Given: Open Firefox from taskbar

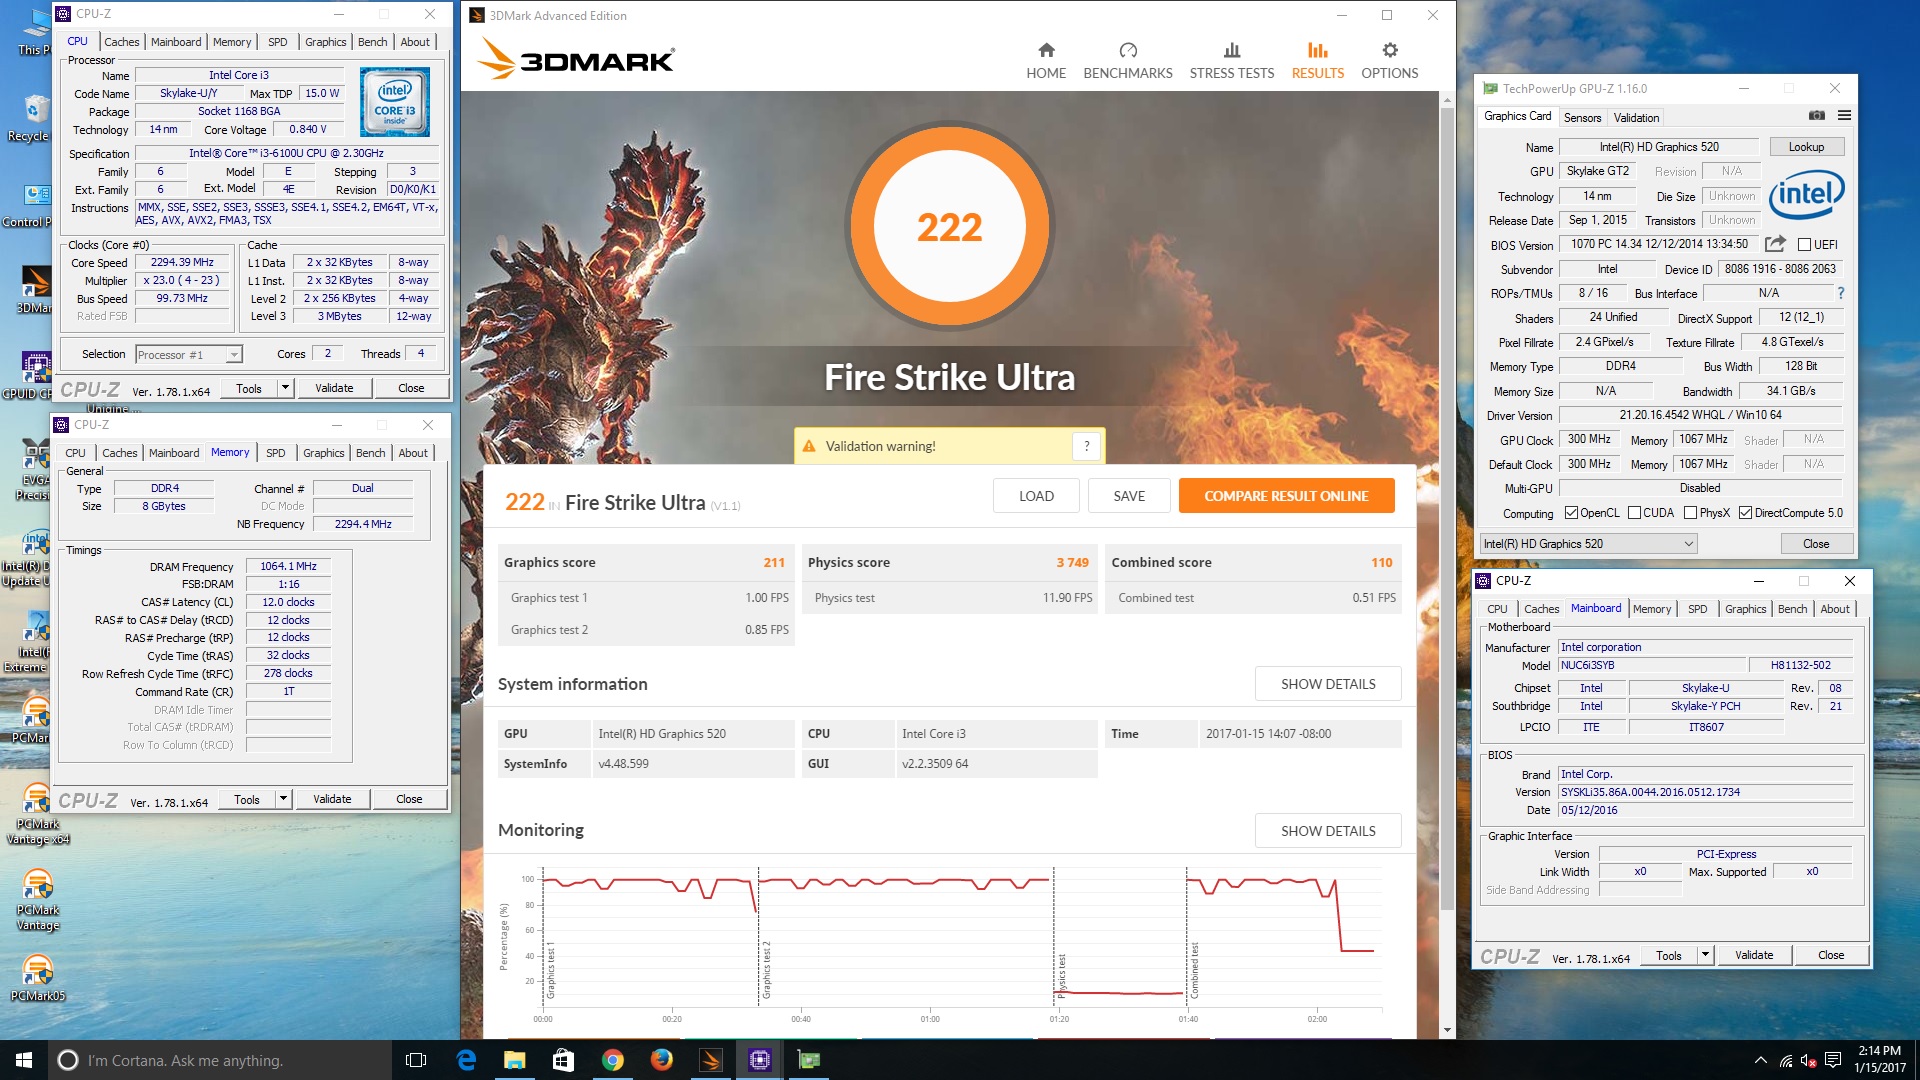Looking at the screenshot, I should coord(661,1060).
